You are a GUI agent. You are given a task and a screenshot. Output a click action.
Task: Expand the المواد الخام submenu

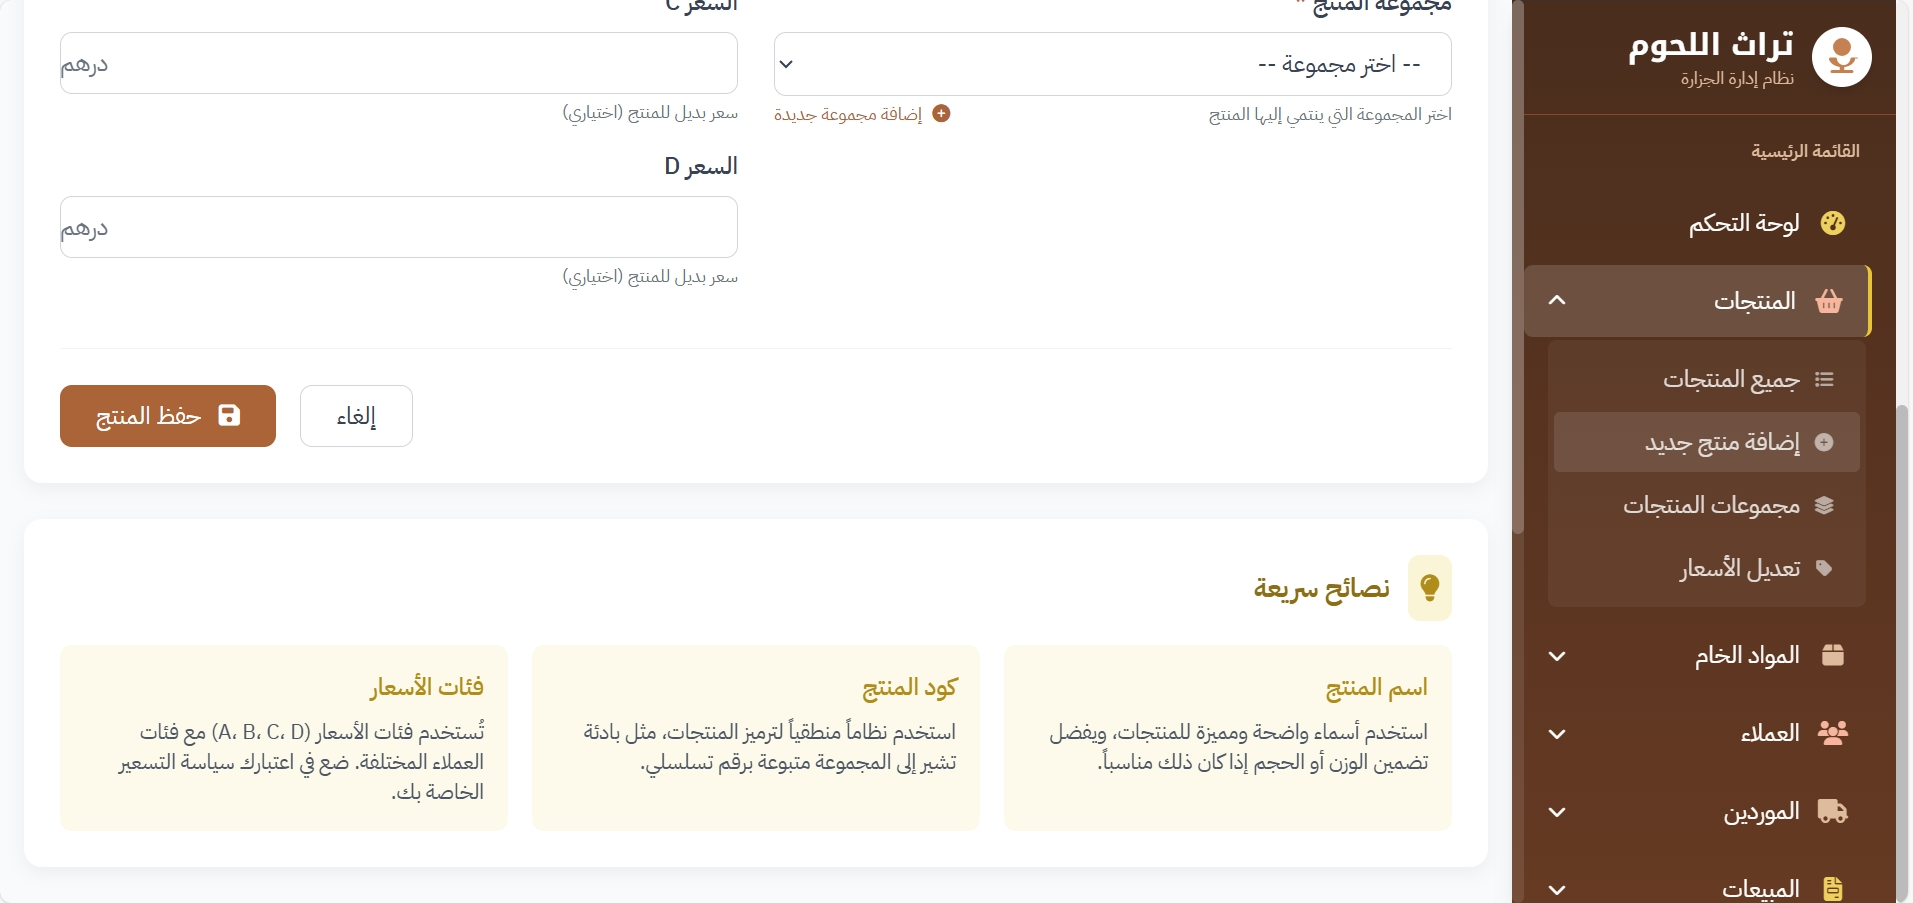coord(1557,656)
